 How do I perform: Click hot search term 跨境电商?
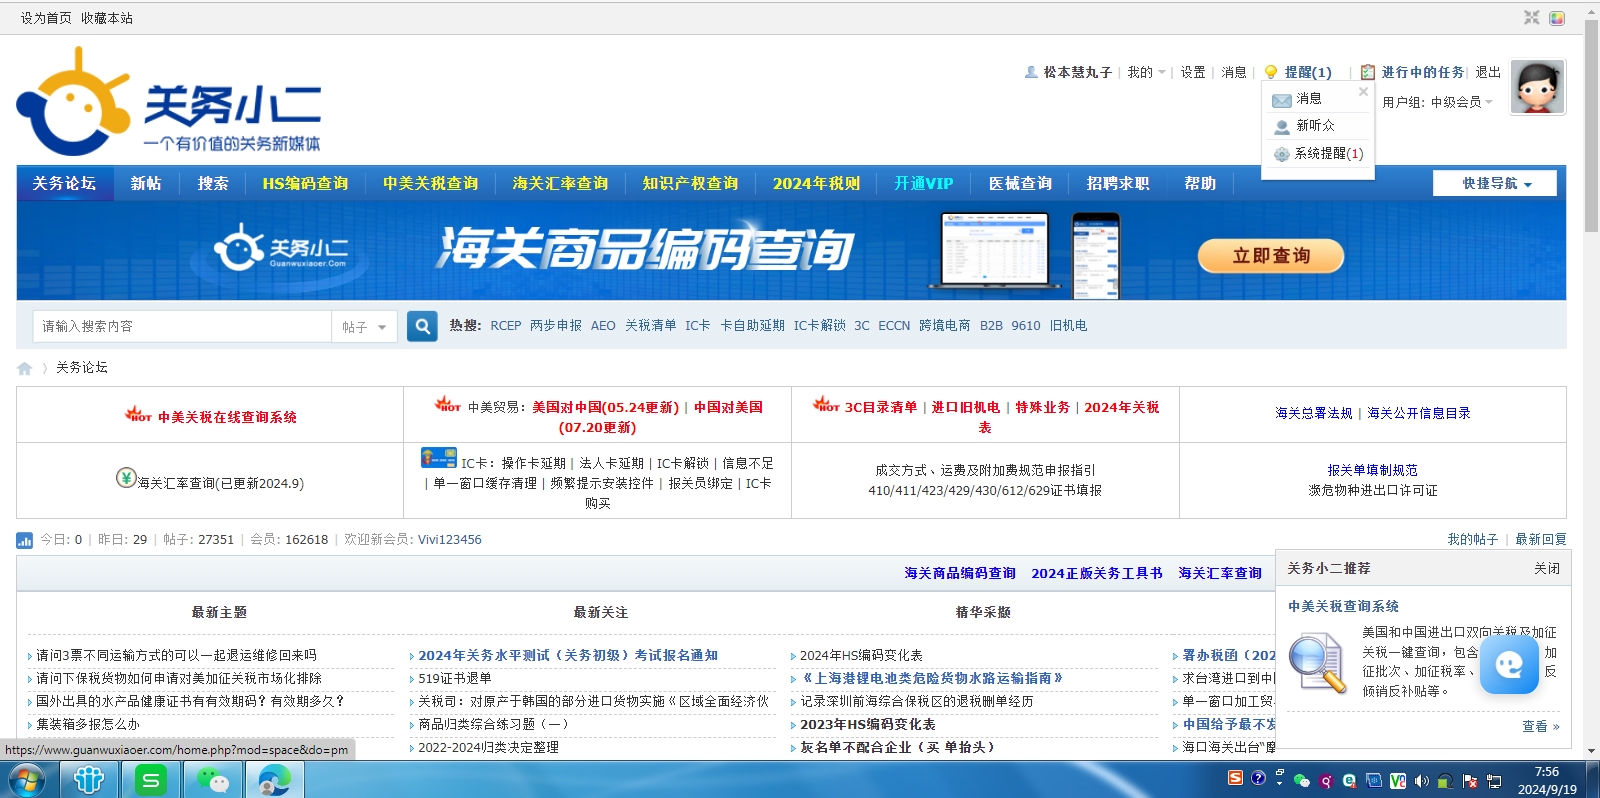click(x=944, y=326)
